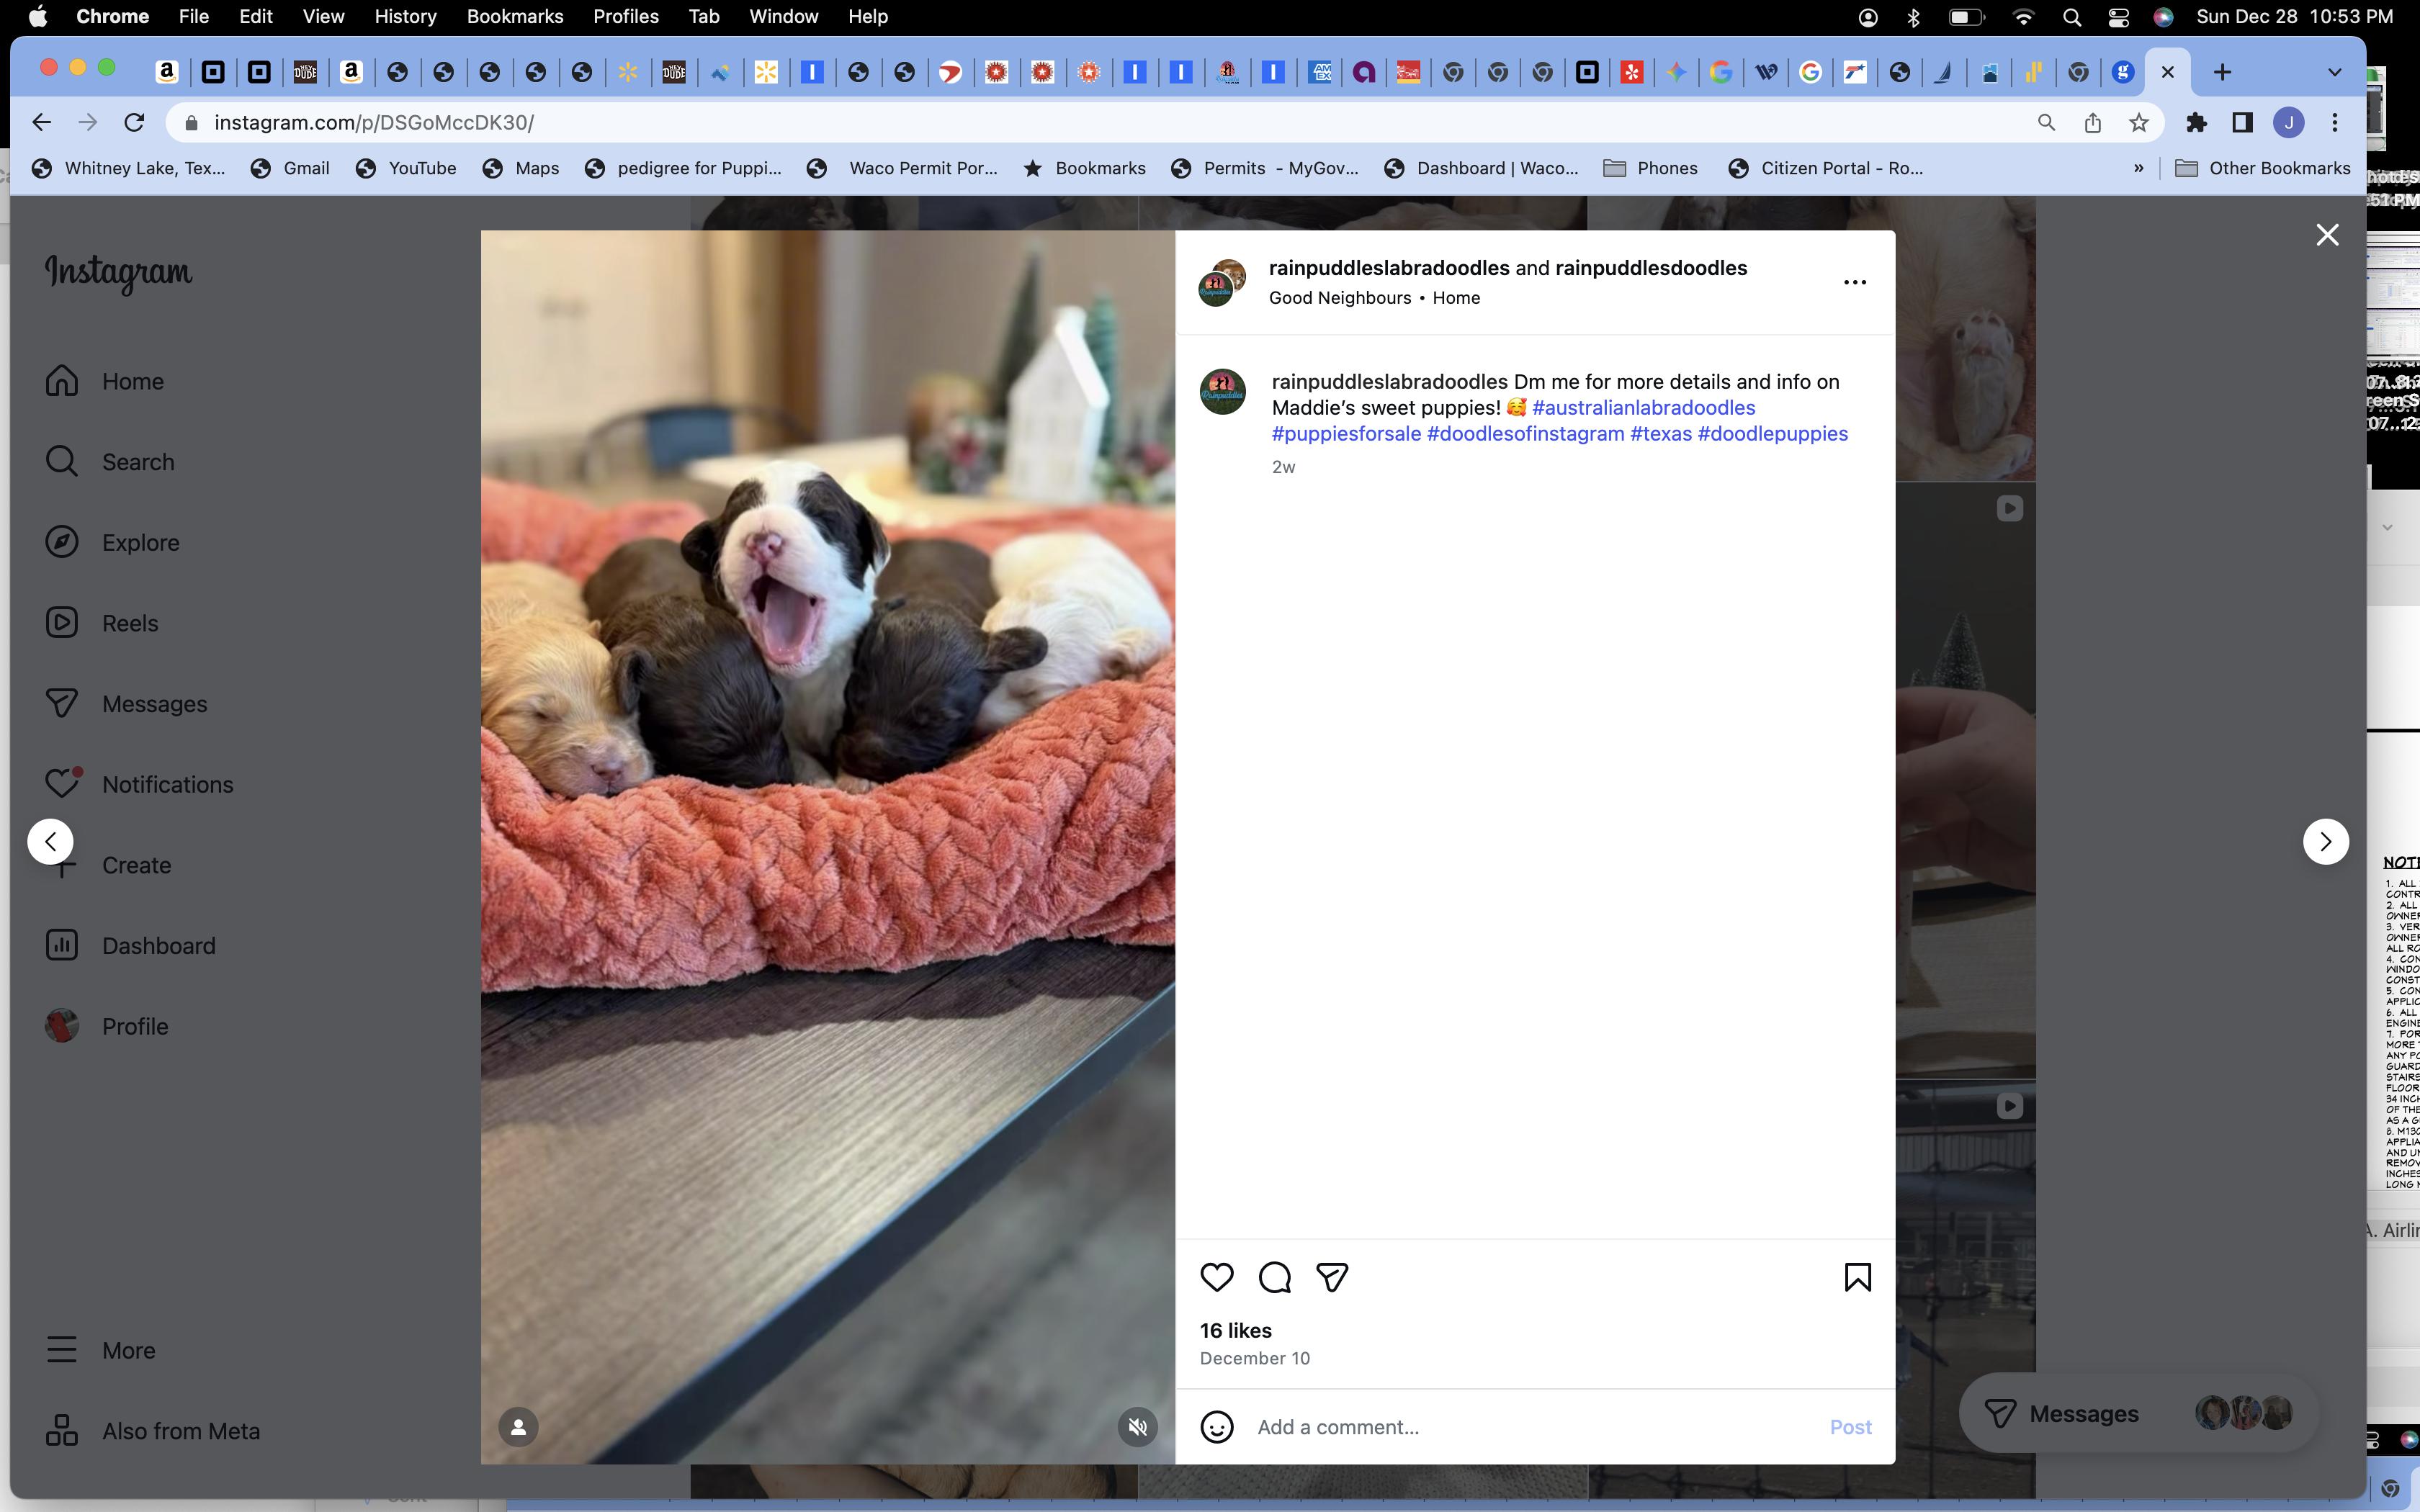The height and width of the screenshot is (1512, 2420).
Task: Open Reels from the sidebar
Action: pyautogui.click(x=129, y=623)
